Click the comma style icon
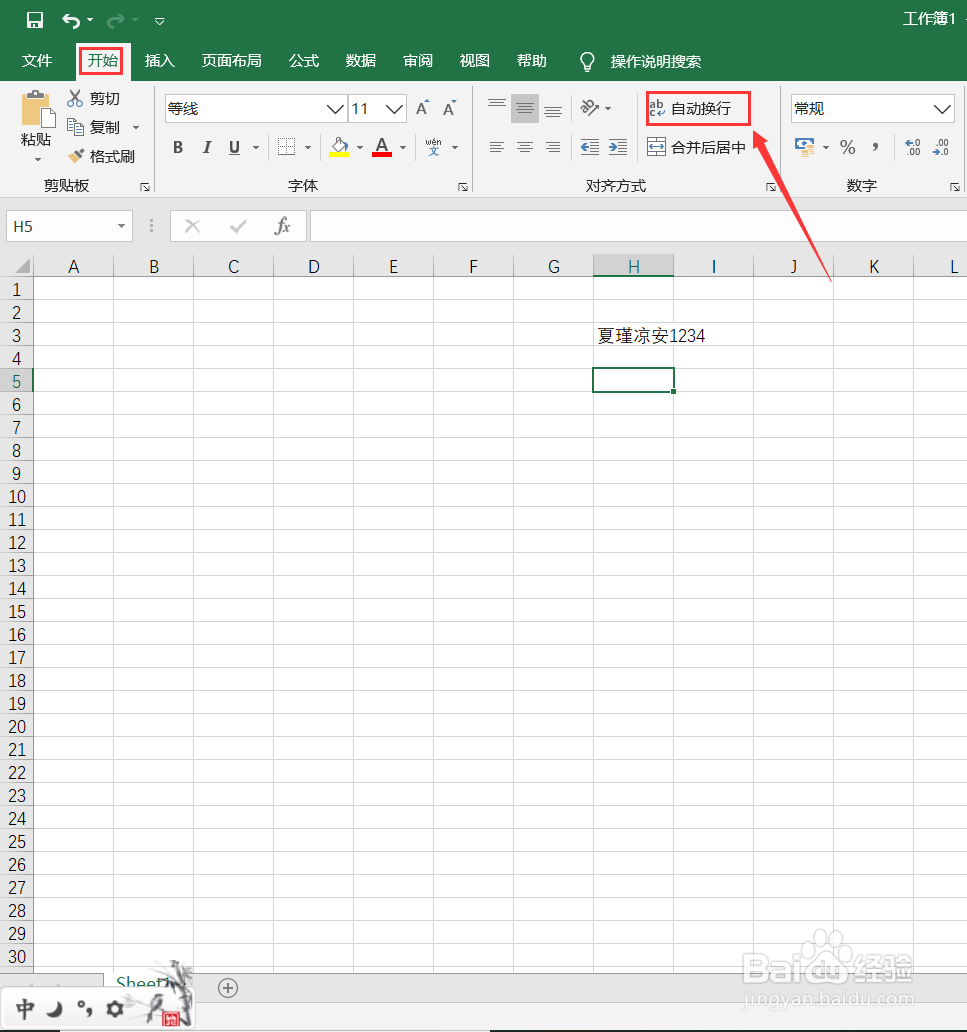Viewport: 967px width, 1032px height. [873, 147]
